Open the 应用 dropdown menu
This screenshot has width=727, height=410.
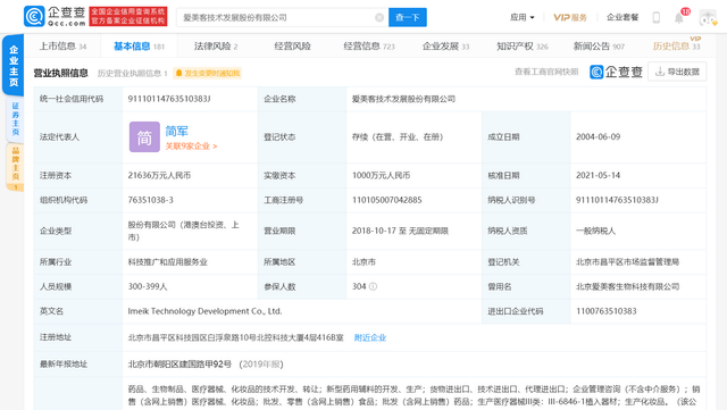pyautogui.click(x=522, y=18)
